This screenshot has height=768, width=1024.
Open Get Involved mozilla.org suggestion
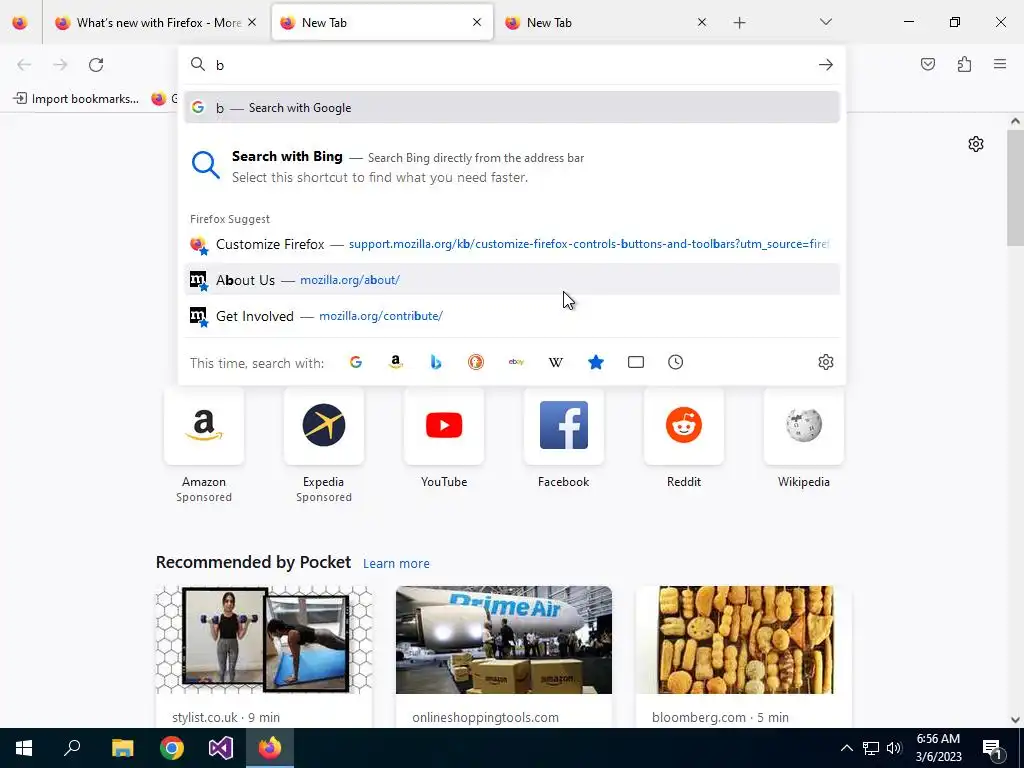tap(512, 316)
